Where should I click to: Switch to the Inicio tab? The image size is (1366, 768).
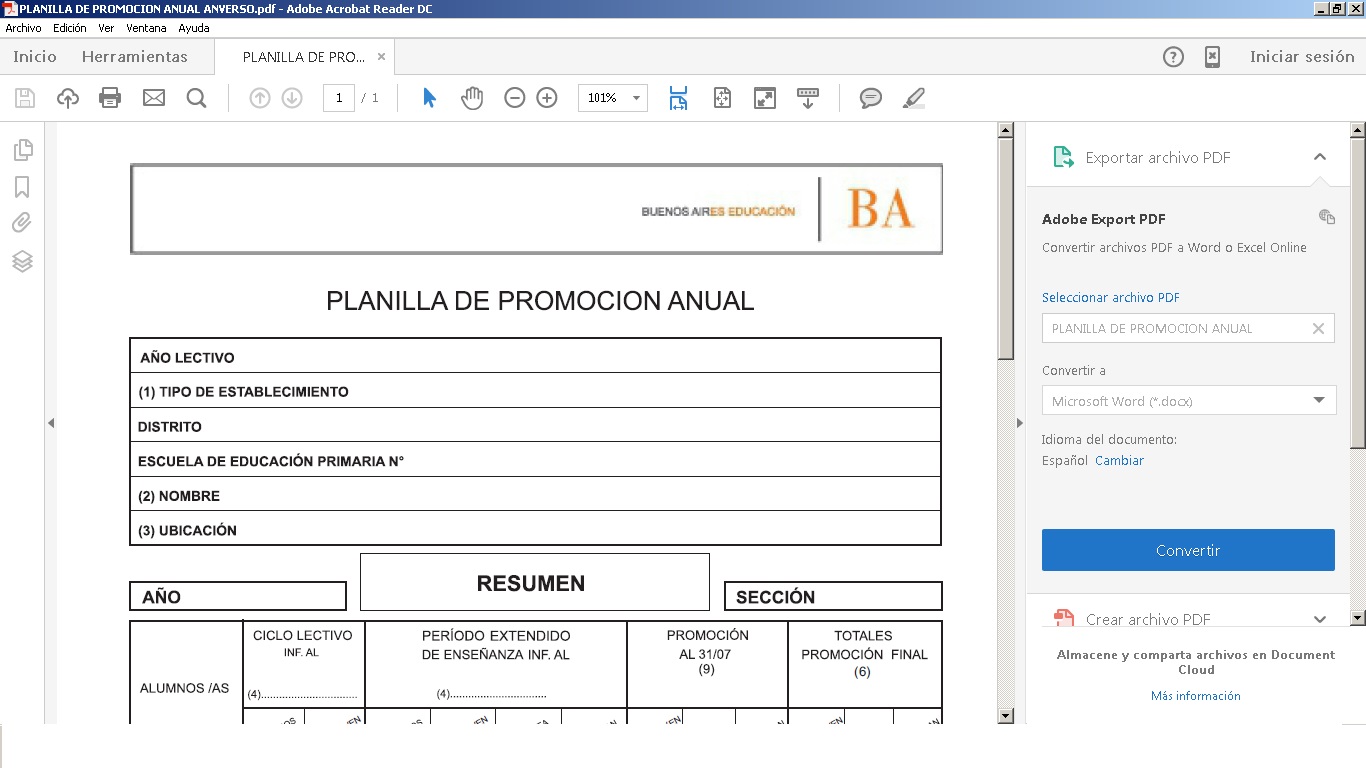34,56
